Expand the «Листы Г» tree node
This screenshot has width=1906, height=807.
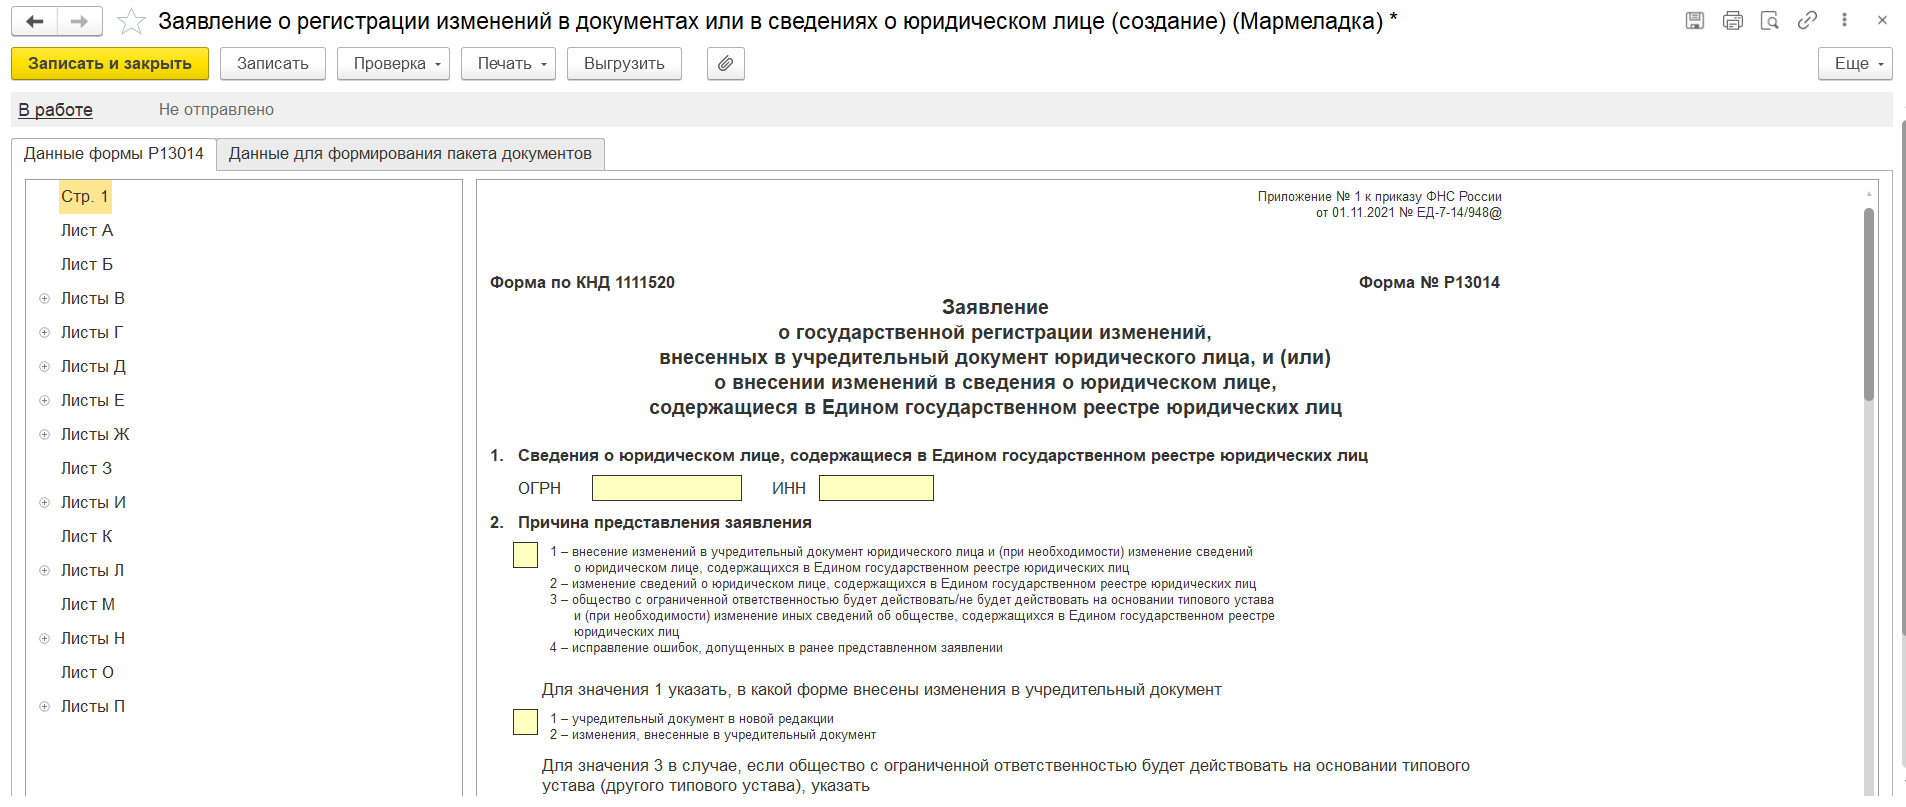click(44, 333)
